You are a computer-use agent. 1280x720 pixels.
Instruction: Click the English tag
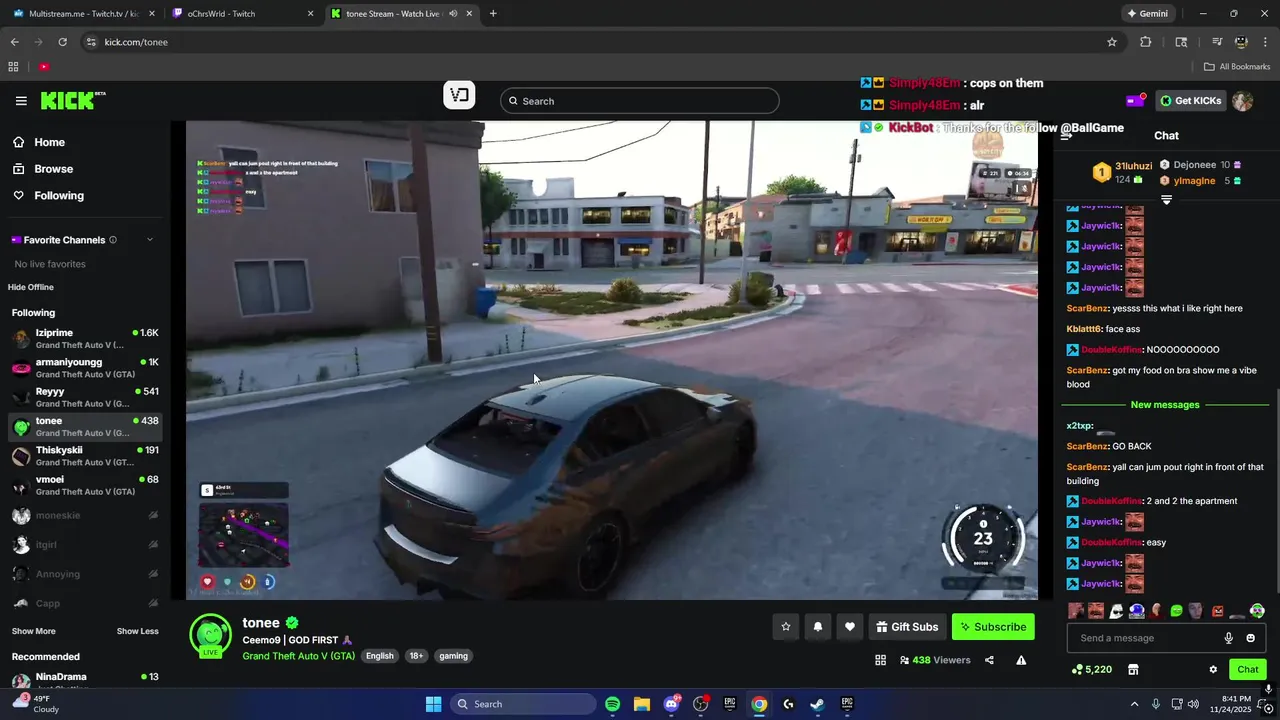point(380,656)
